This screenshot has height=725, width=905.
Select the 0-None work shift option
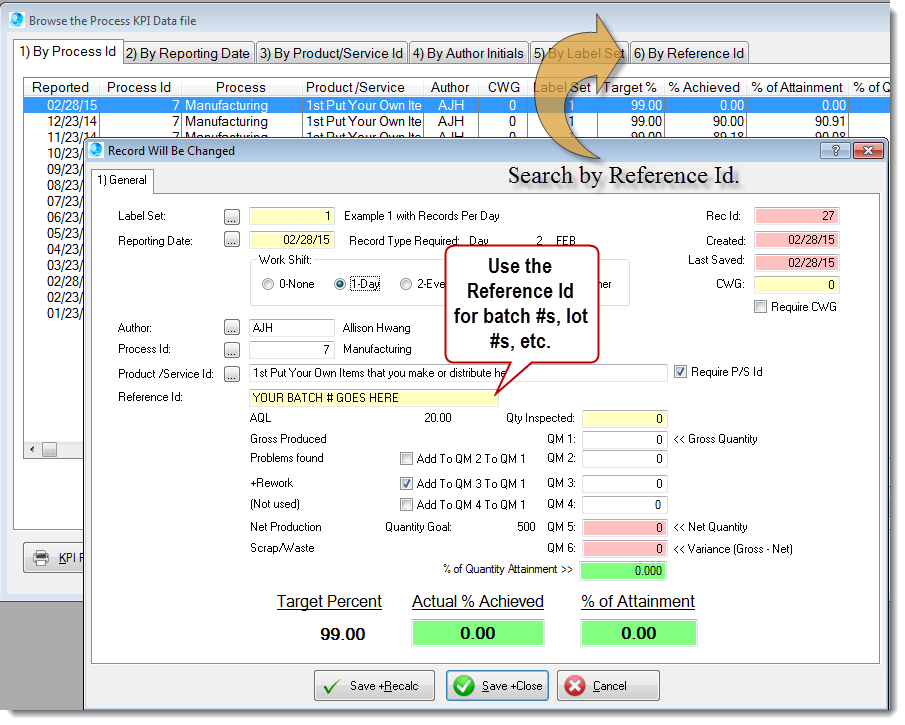(x=268, y=284)
